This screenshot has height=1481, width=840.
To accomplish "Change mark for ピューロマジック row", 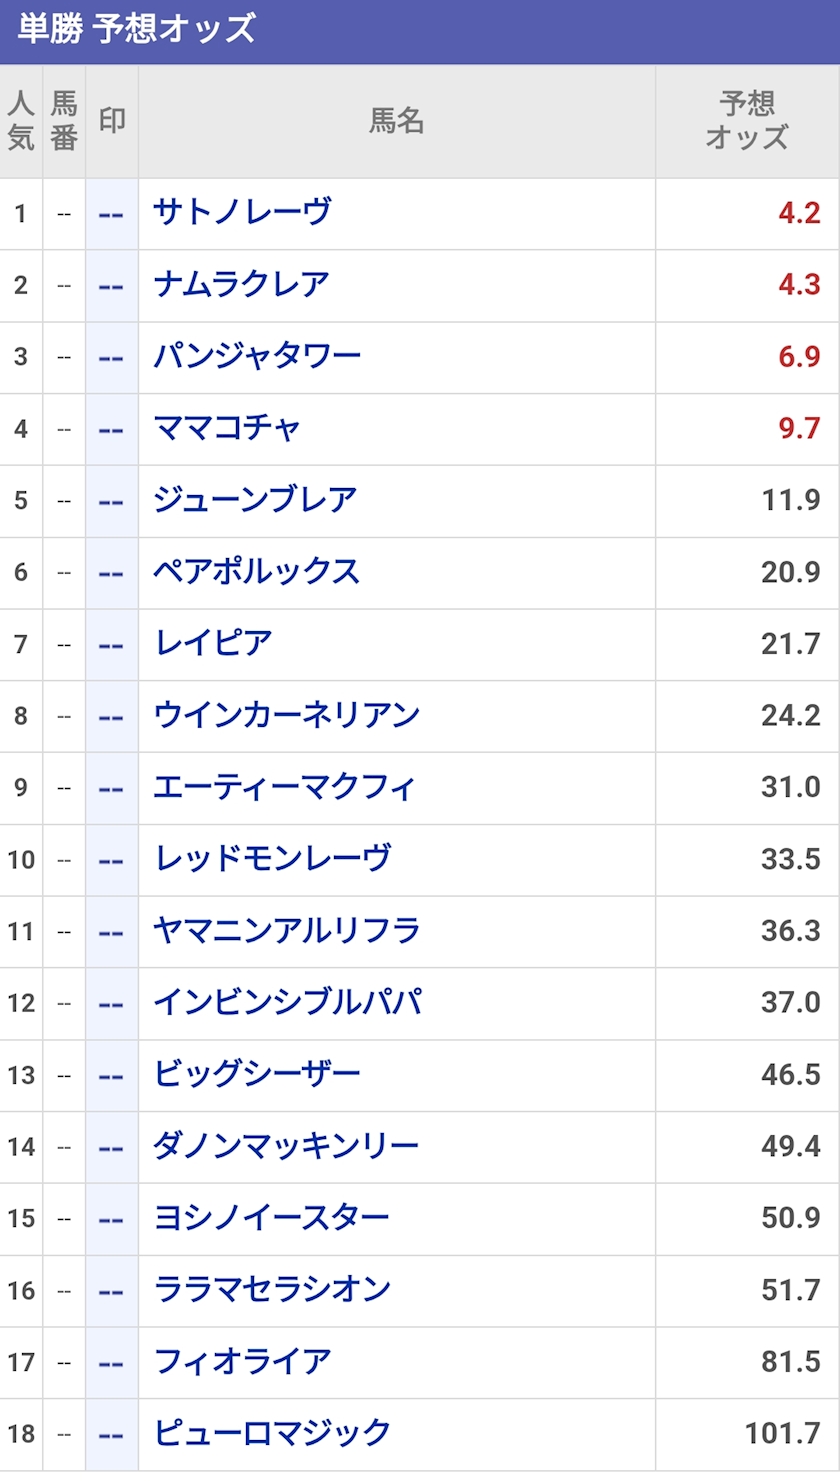I will coord(111,1434).
